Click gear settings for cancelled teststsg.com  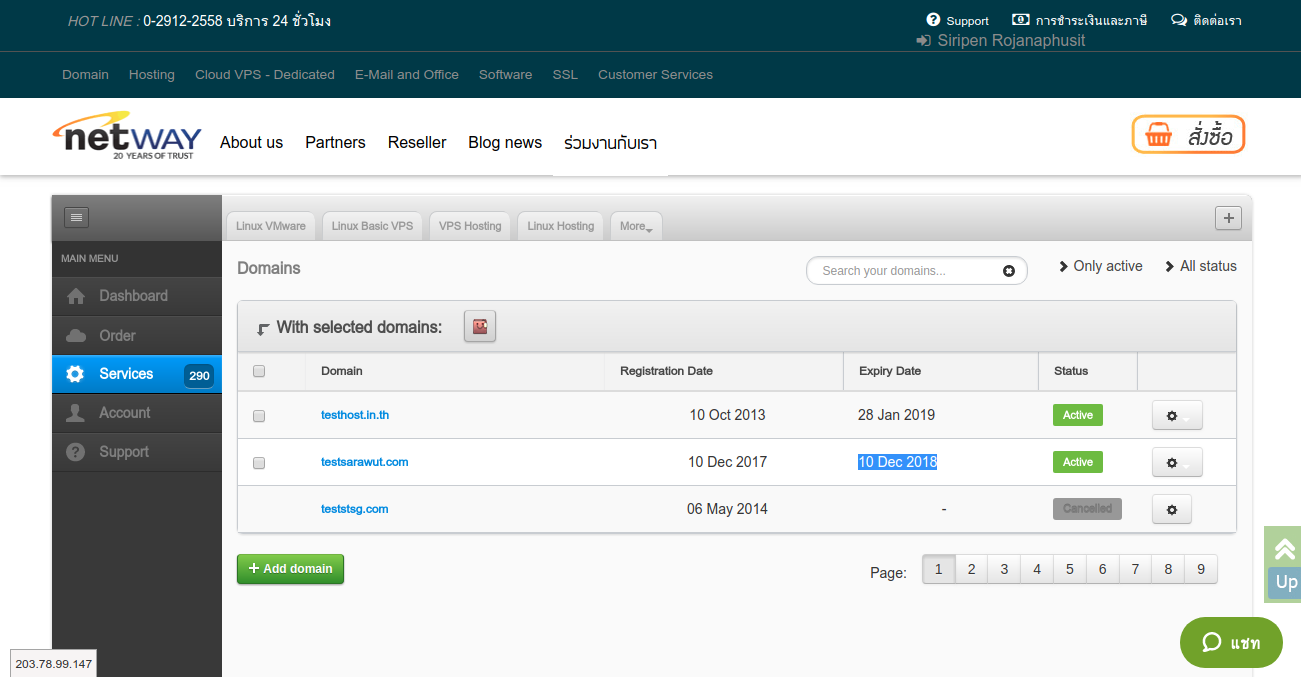(x=1172, y=510)
